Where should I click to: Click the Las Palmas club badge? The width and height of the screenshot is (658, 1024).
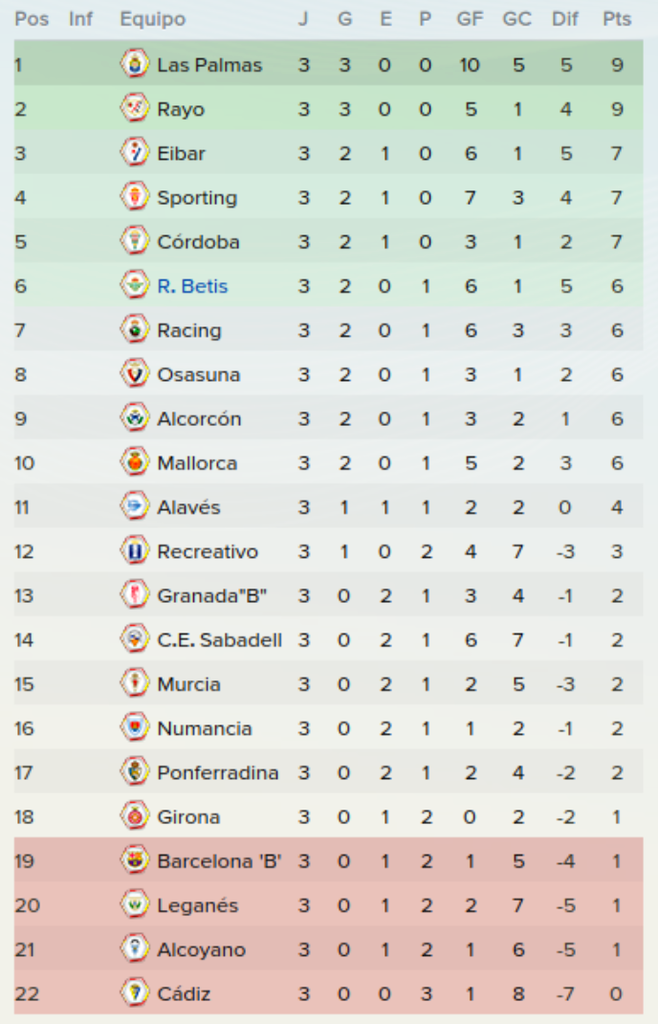click(135, 64)
